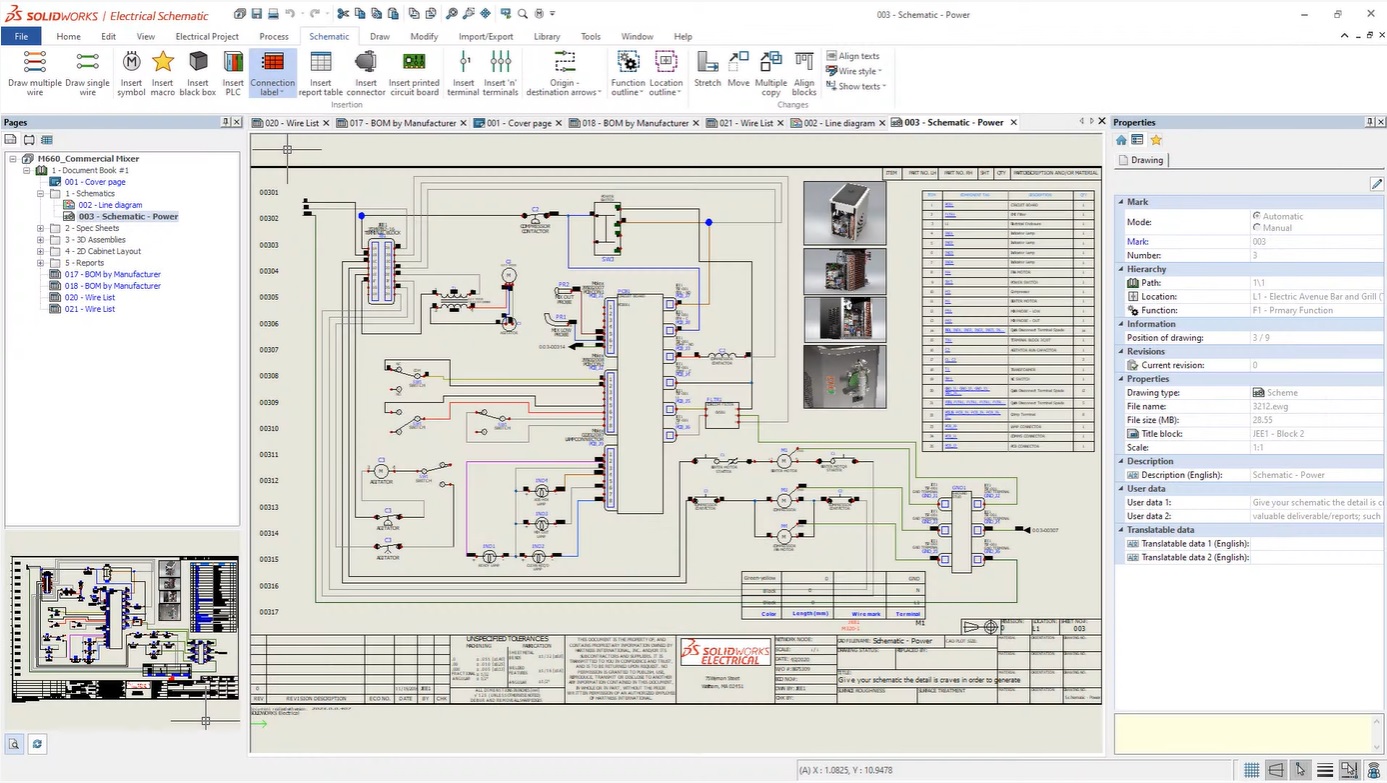Viewport: 1387px width, 783px height.
Task: Select the Insert terminal tool
Action: coord(463,73)
